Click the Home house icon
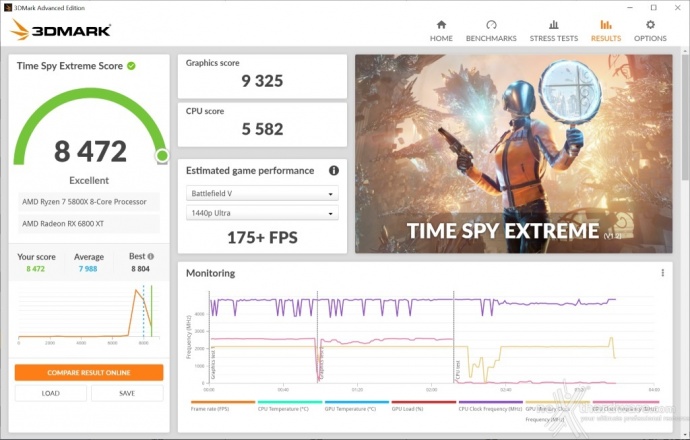The width and height of the screenshot is (690, 440). pos(441,25)
